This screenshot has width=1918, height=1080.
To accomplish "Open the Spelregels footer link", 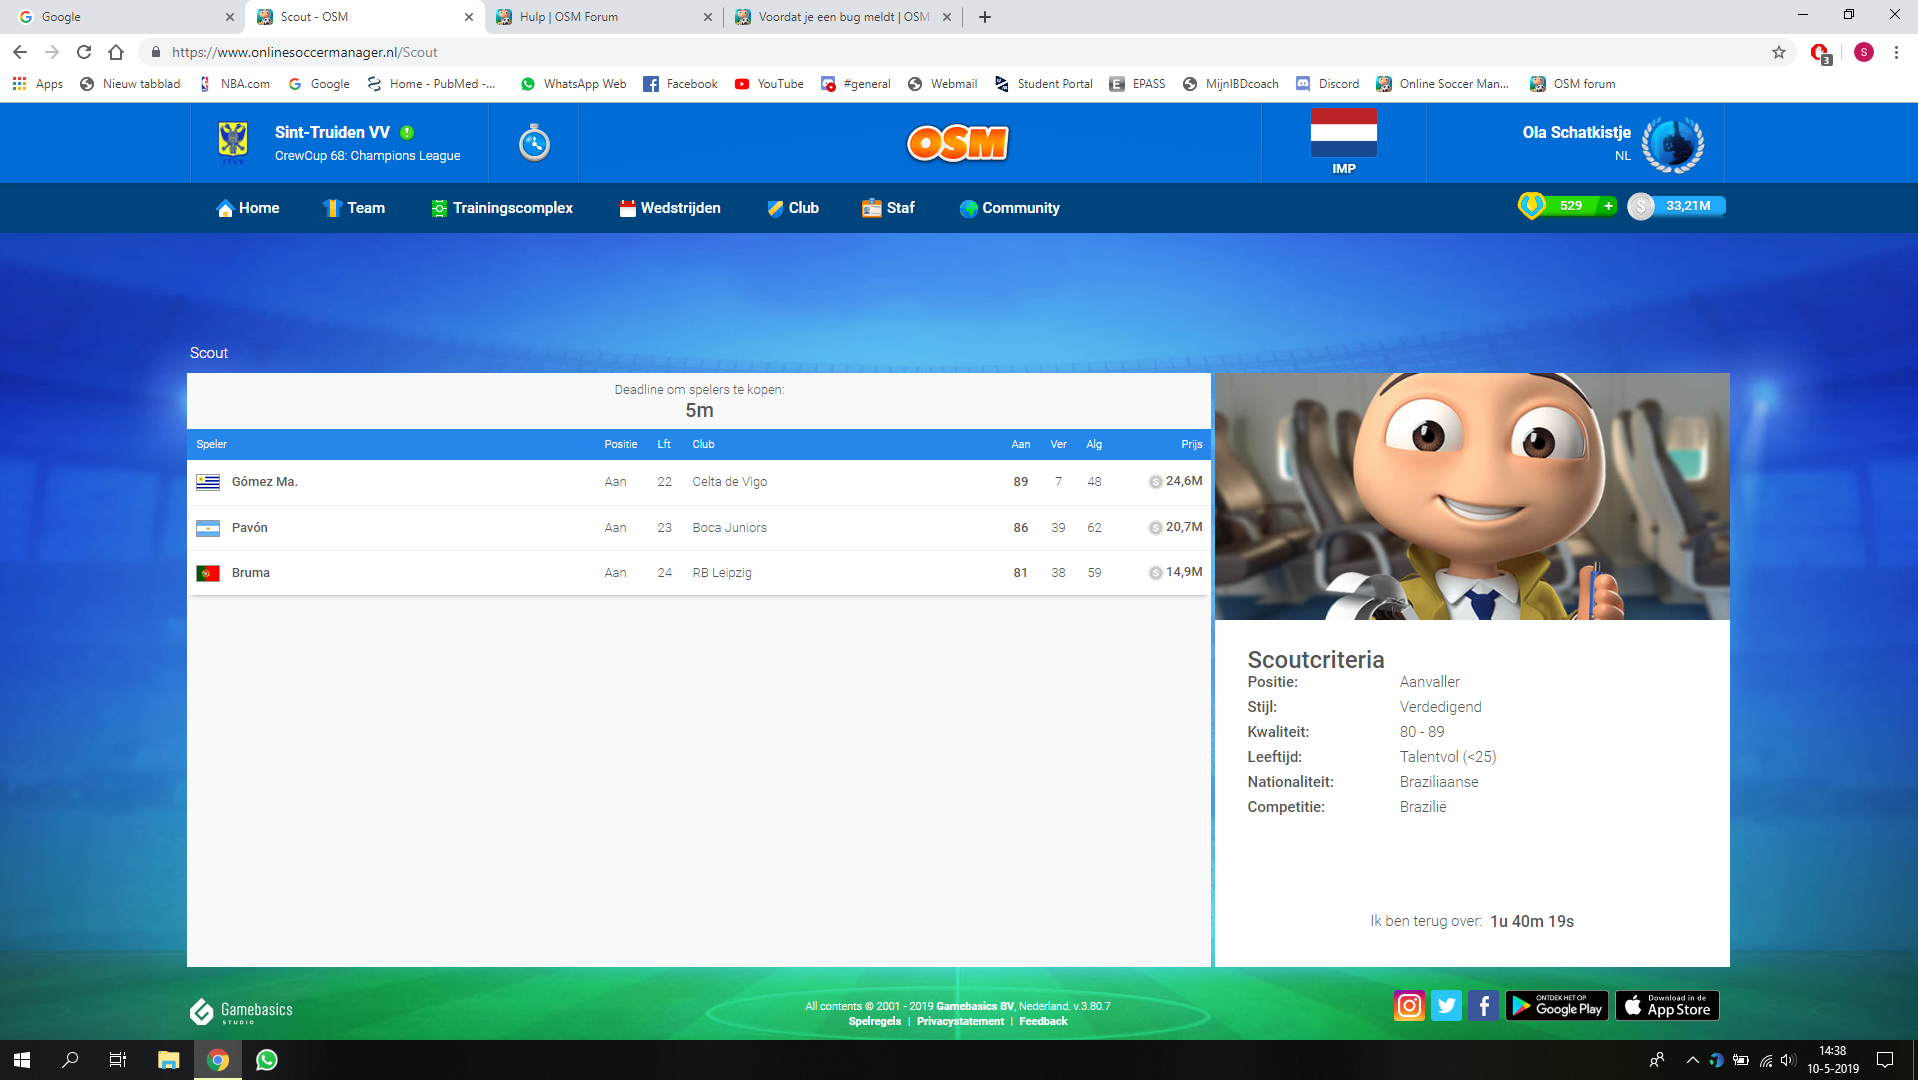I will [874, 1021].
